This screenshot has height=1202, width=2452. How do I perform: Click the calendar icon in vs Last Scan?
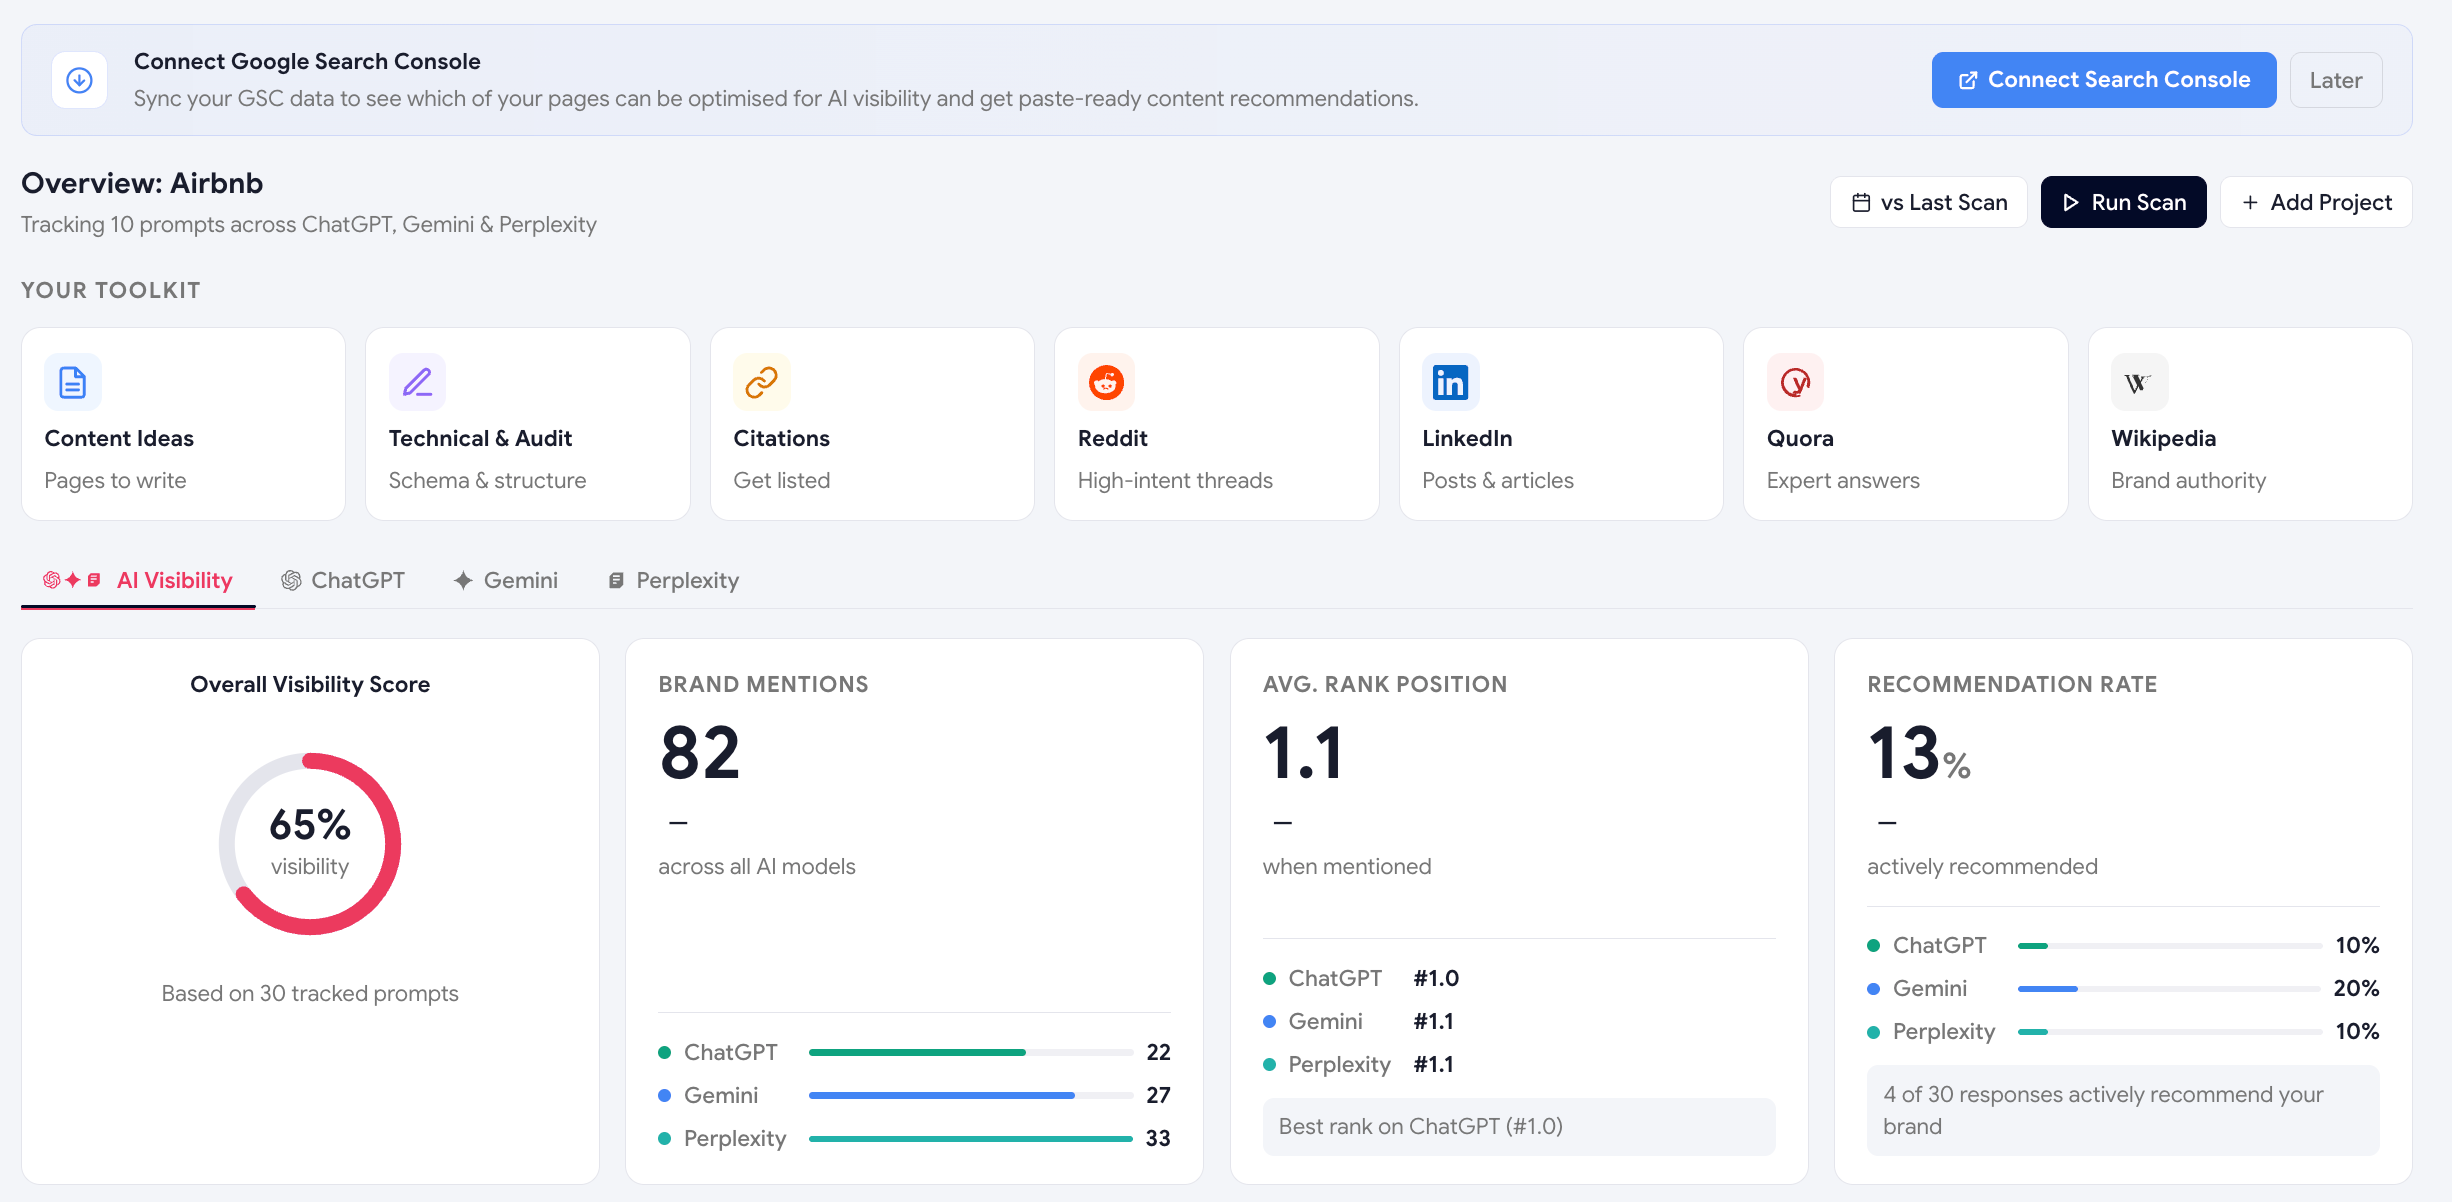(1861, 203)
